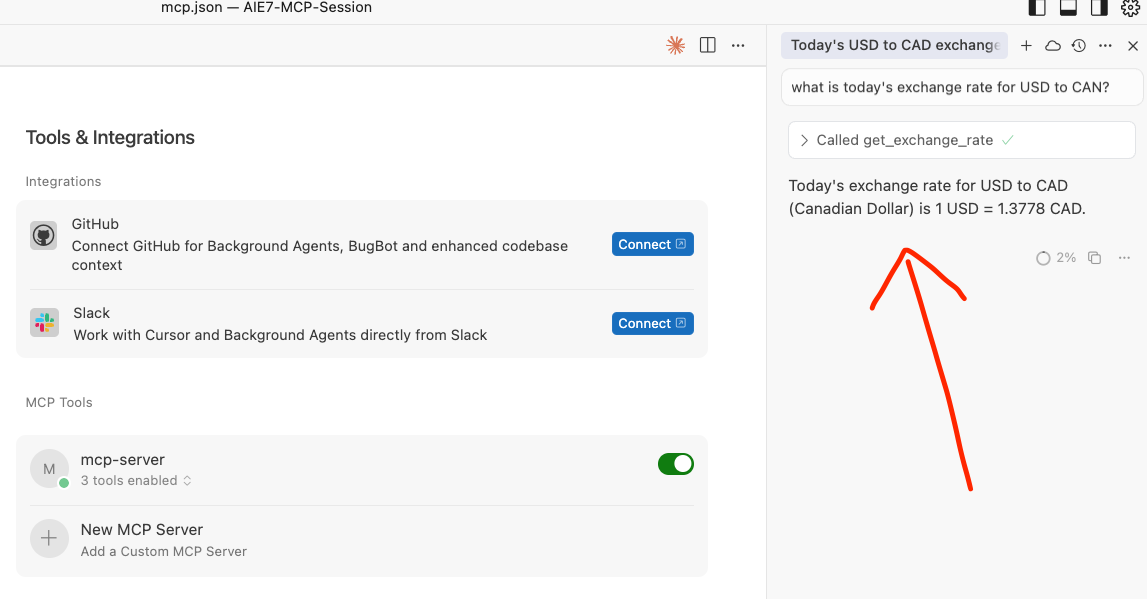Viewport: 1147px width, 599px height.
Task: Disable the mcp-server toggle
Action: 675,463
